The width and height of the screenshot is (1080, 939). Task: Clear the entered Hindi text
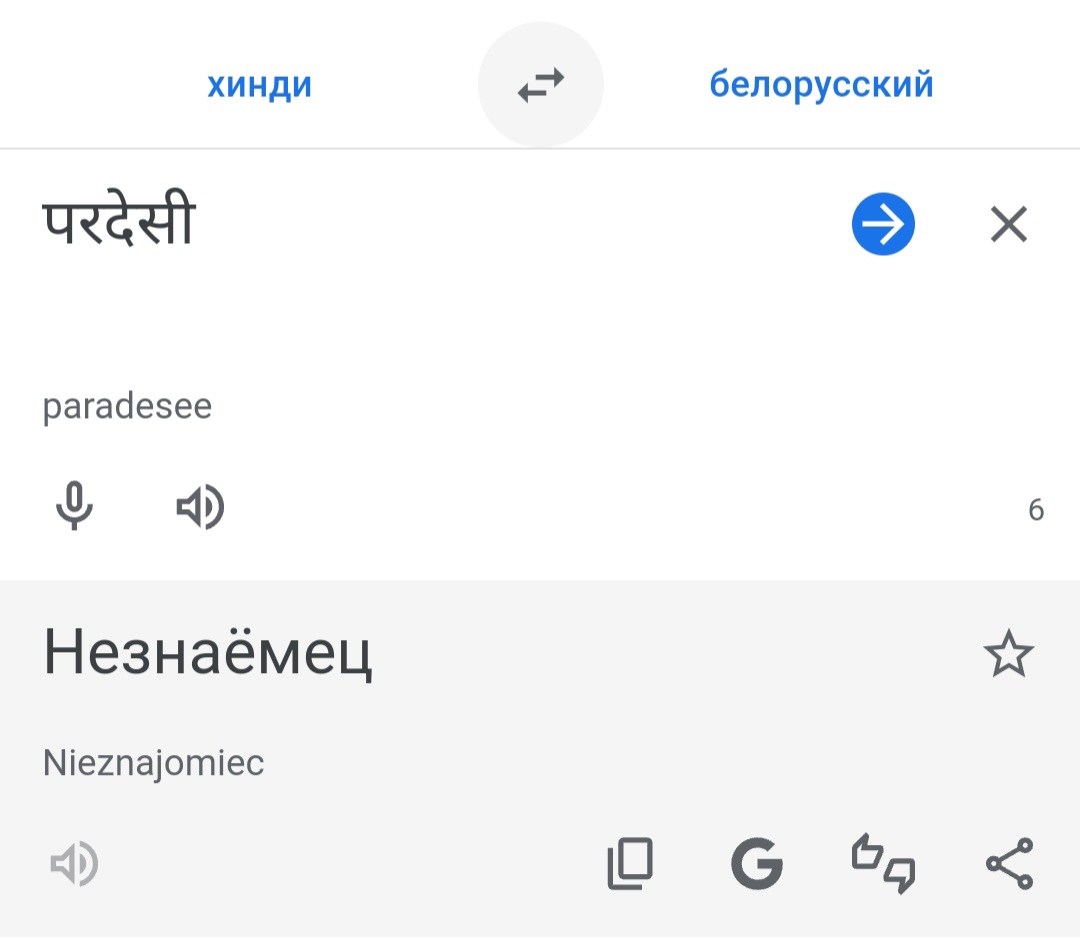click(1008, 224)
